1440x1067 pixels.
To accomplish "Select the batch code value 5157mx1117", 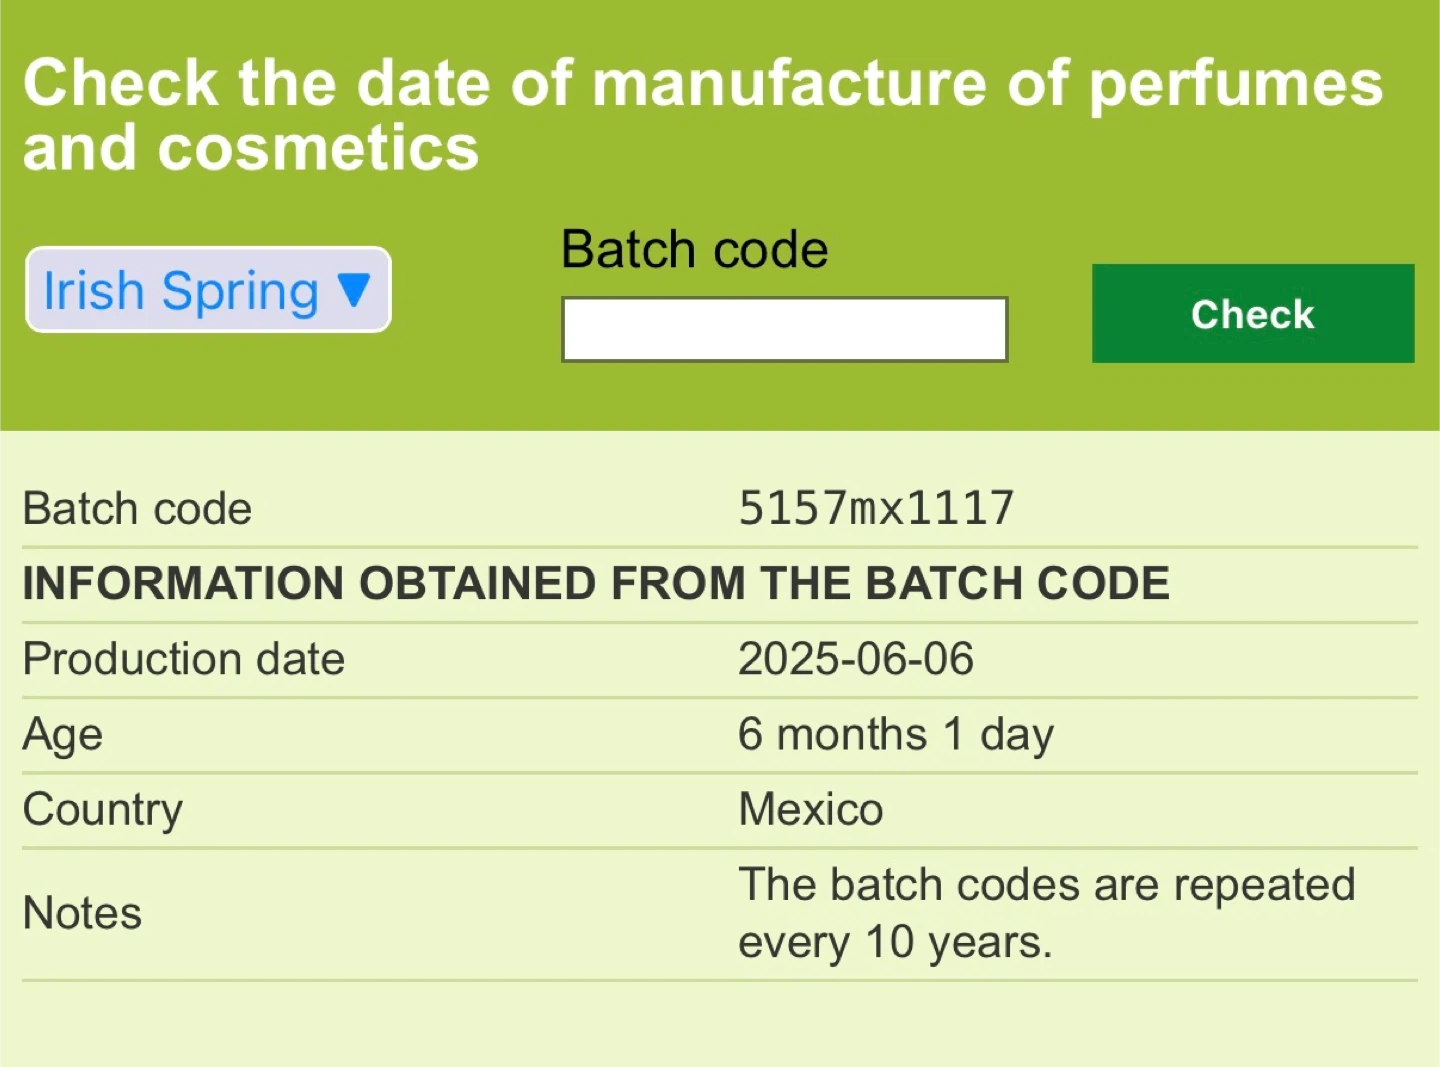I will point(876,508).
